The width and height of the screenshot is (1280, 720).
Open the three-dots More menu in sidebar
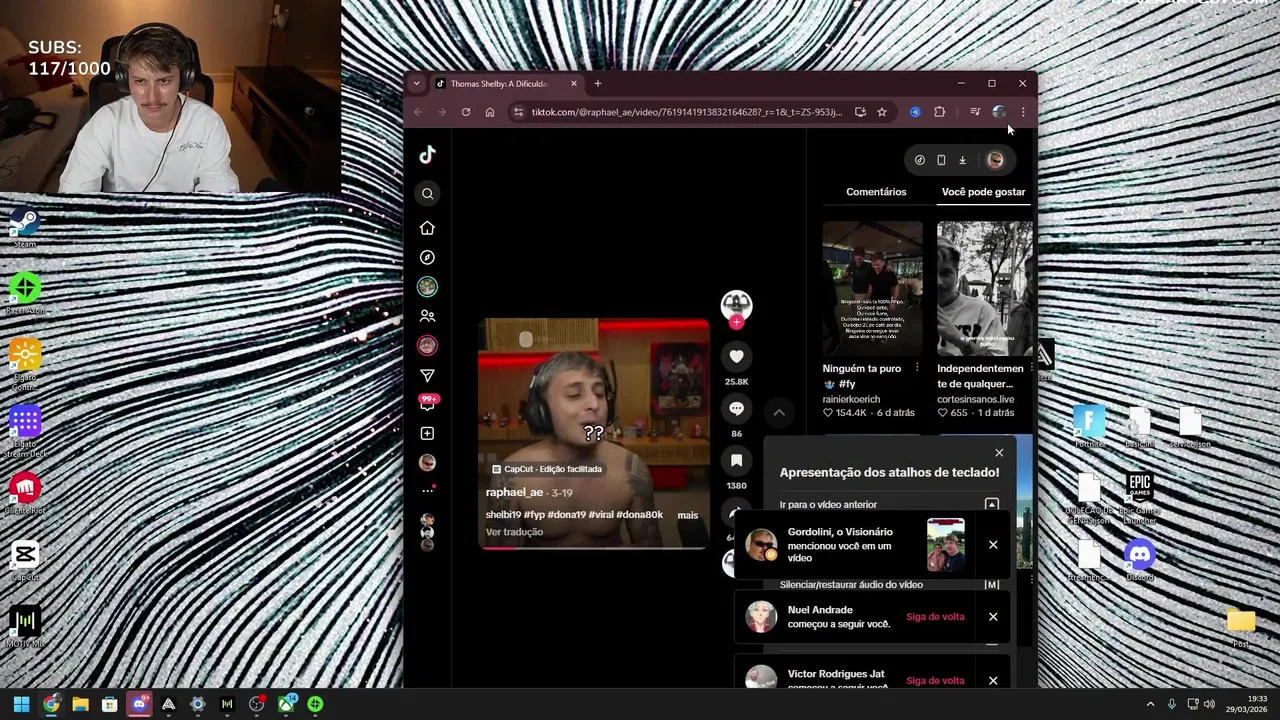click(x=427, y=490)
